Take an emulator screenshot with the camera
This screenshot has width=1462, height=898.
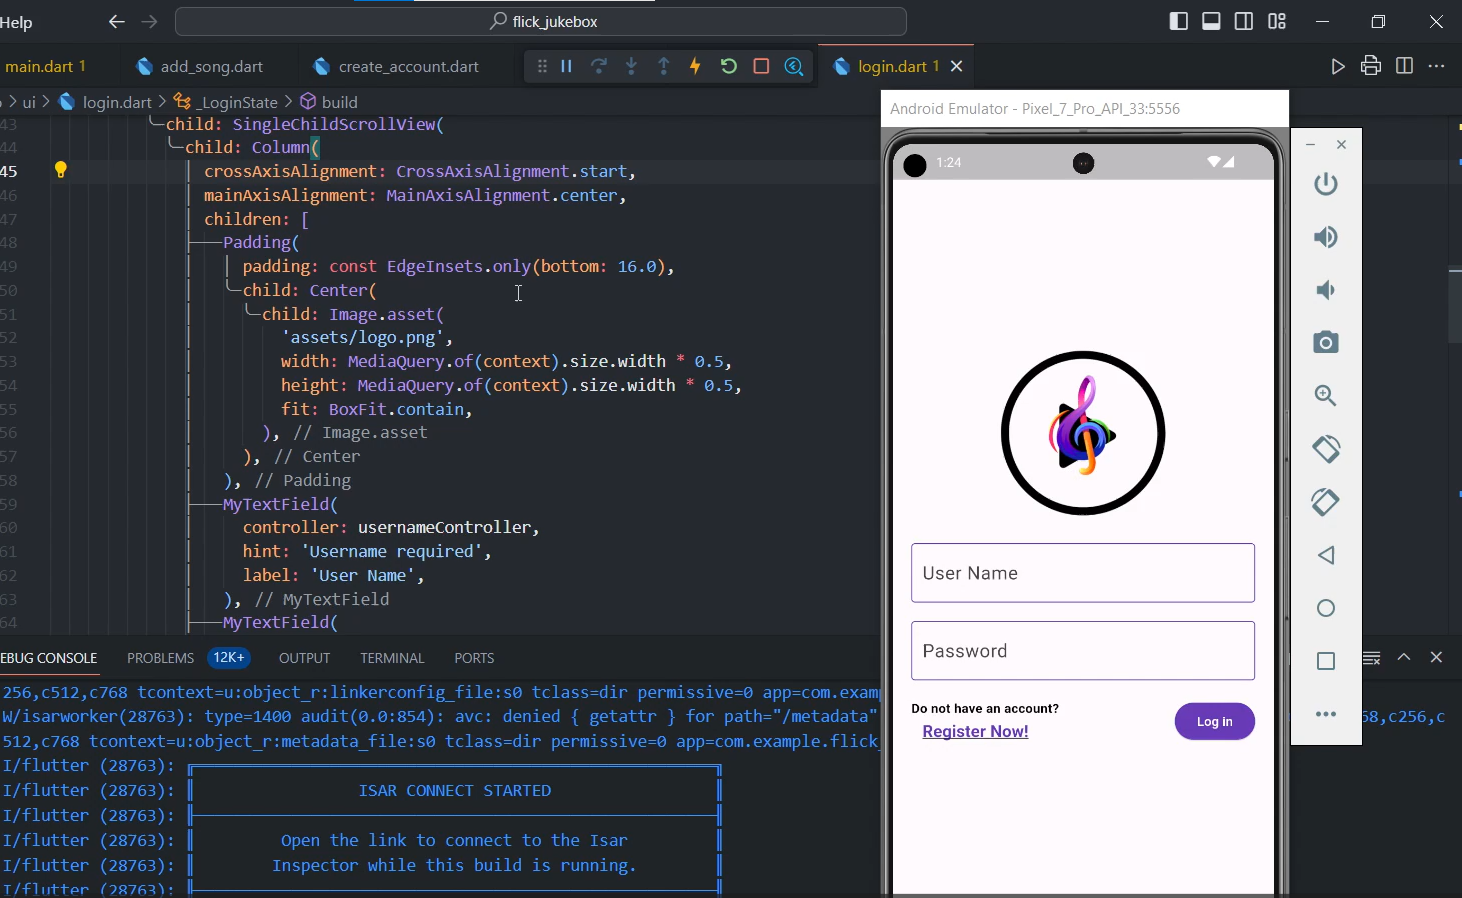[1326, 343]
